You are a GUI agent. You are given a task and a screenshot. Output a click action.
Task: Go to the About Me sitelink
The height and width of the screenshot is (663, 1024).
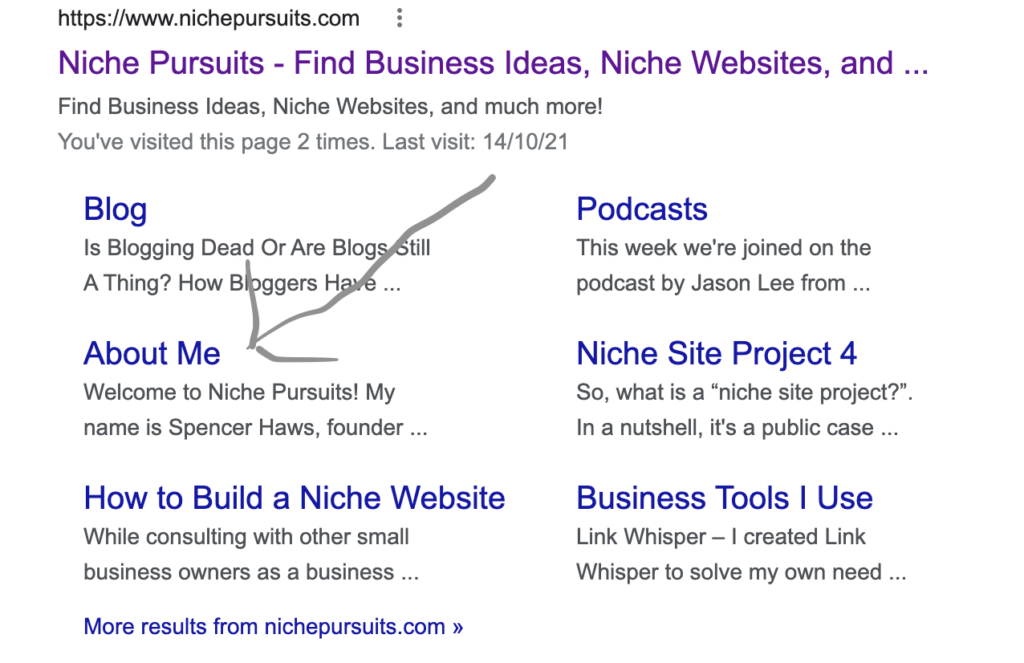(x=152, y=353)
